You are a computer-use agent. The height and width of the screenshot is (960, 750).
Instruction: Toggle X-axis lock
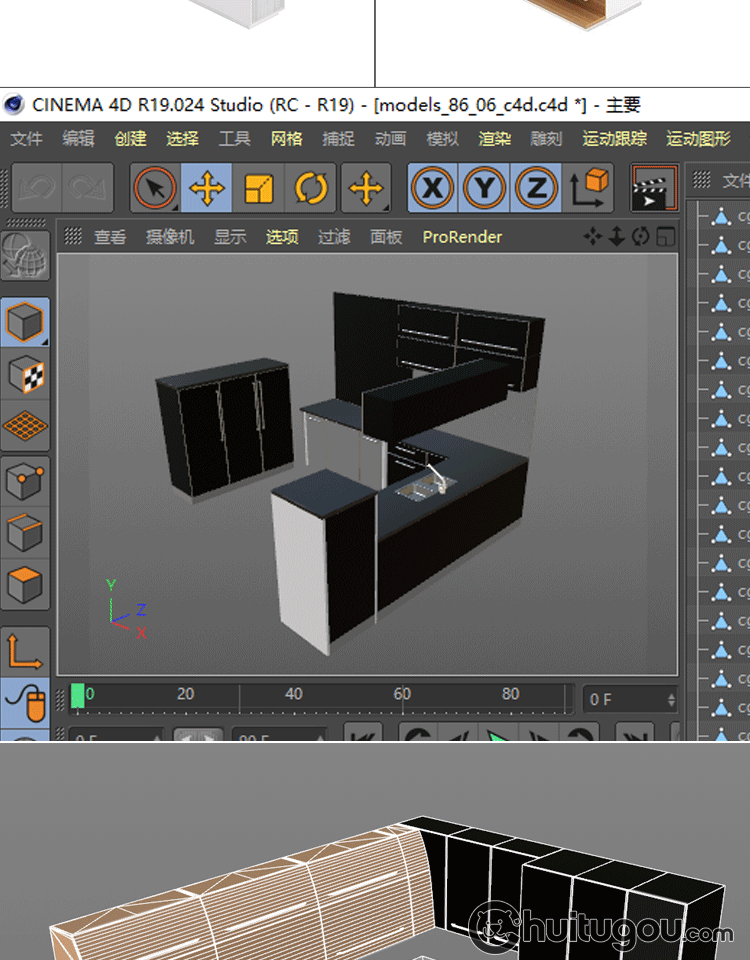[432, 188]
